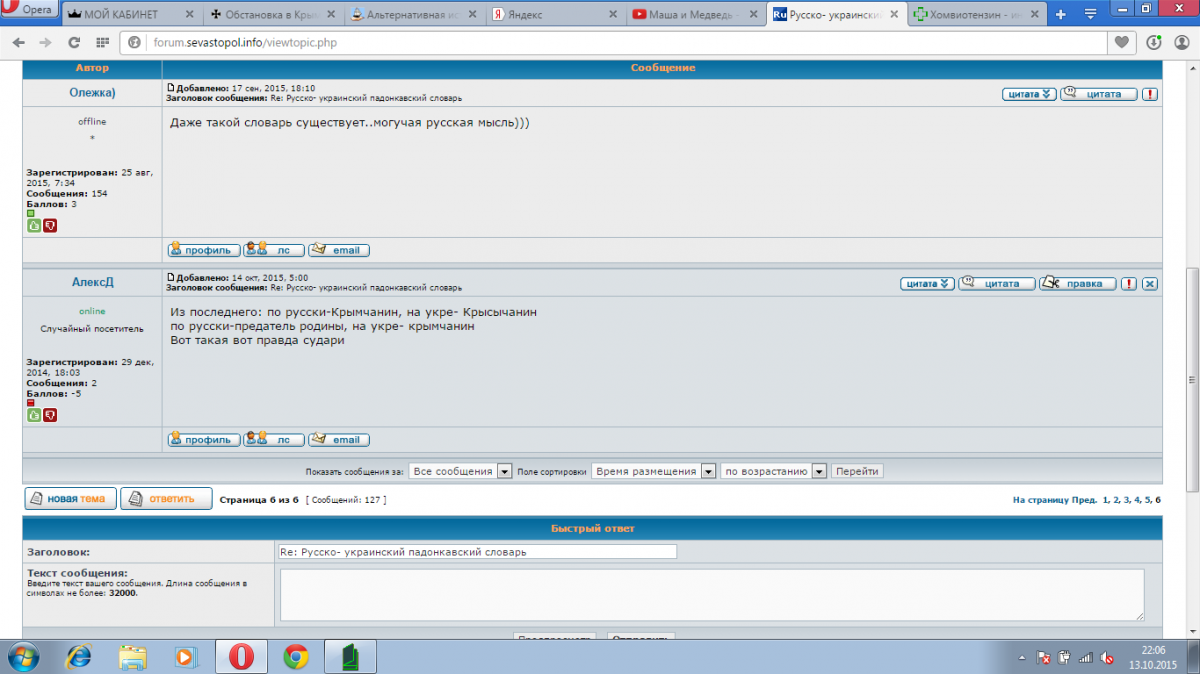Image resolution: width=1200 pixels, height=674 pixels.
Task: Expand Все сообщения filter dropdown
Action: [504, 471]
